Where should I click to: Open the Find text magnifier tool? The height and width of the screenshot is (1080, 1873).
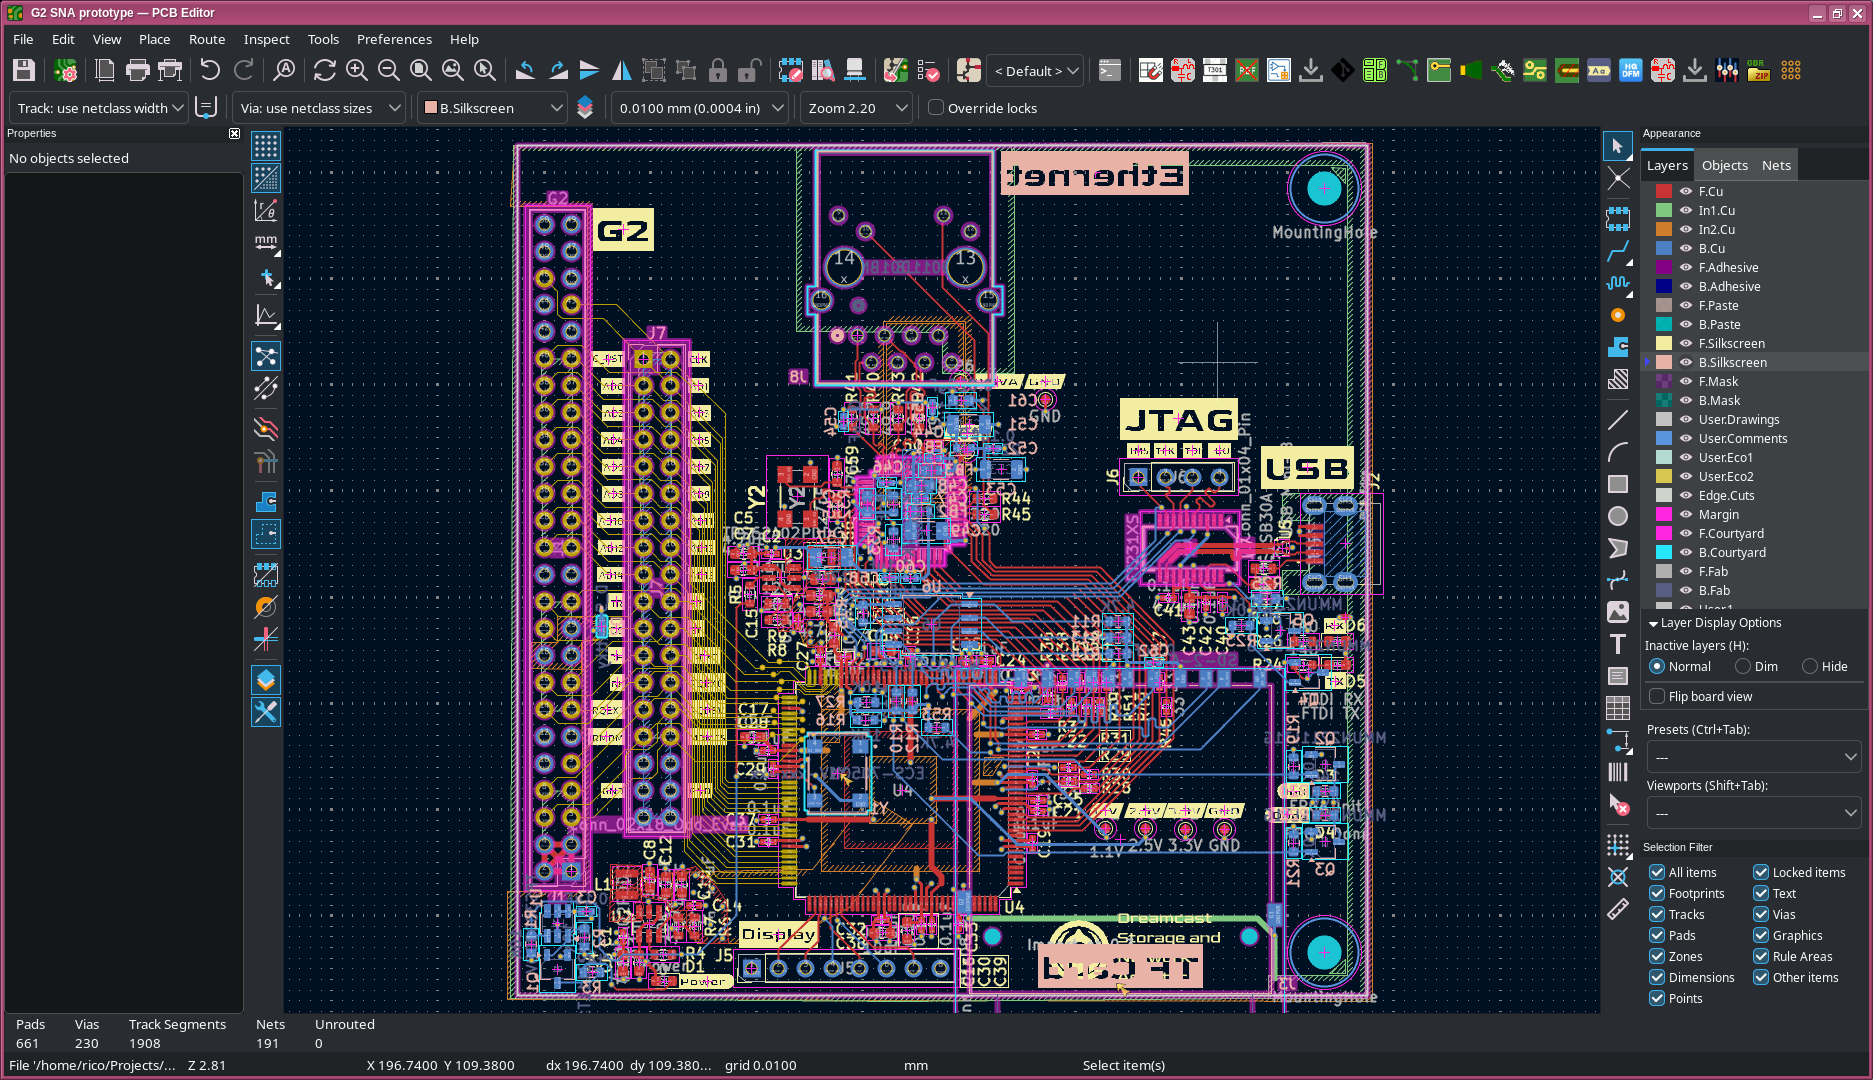pos(284,70)
